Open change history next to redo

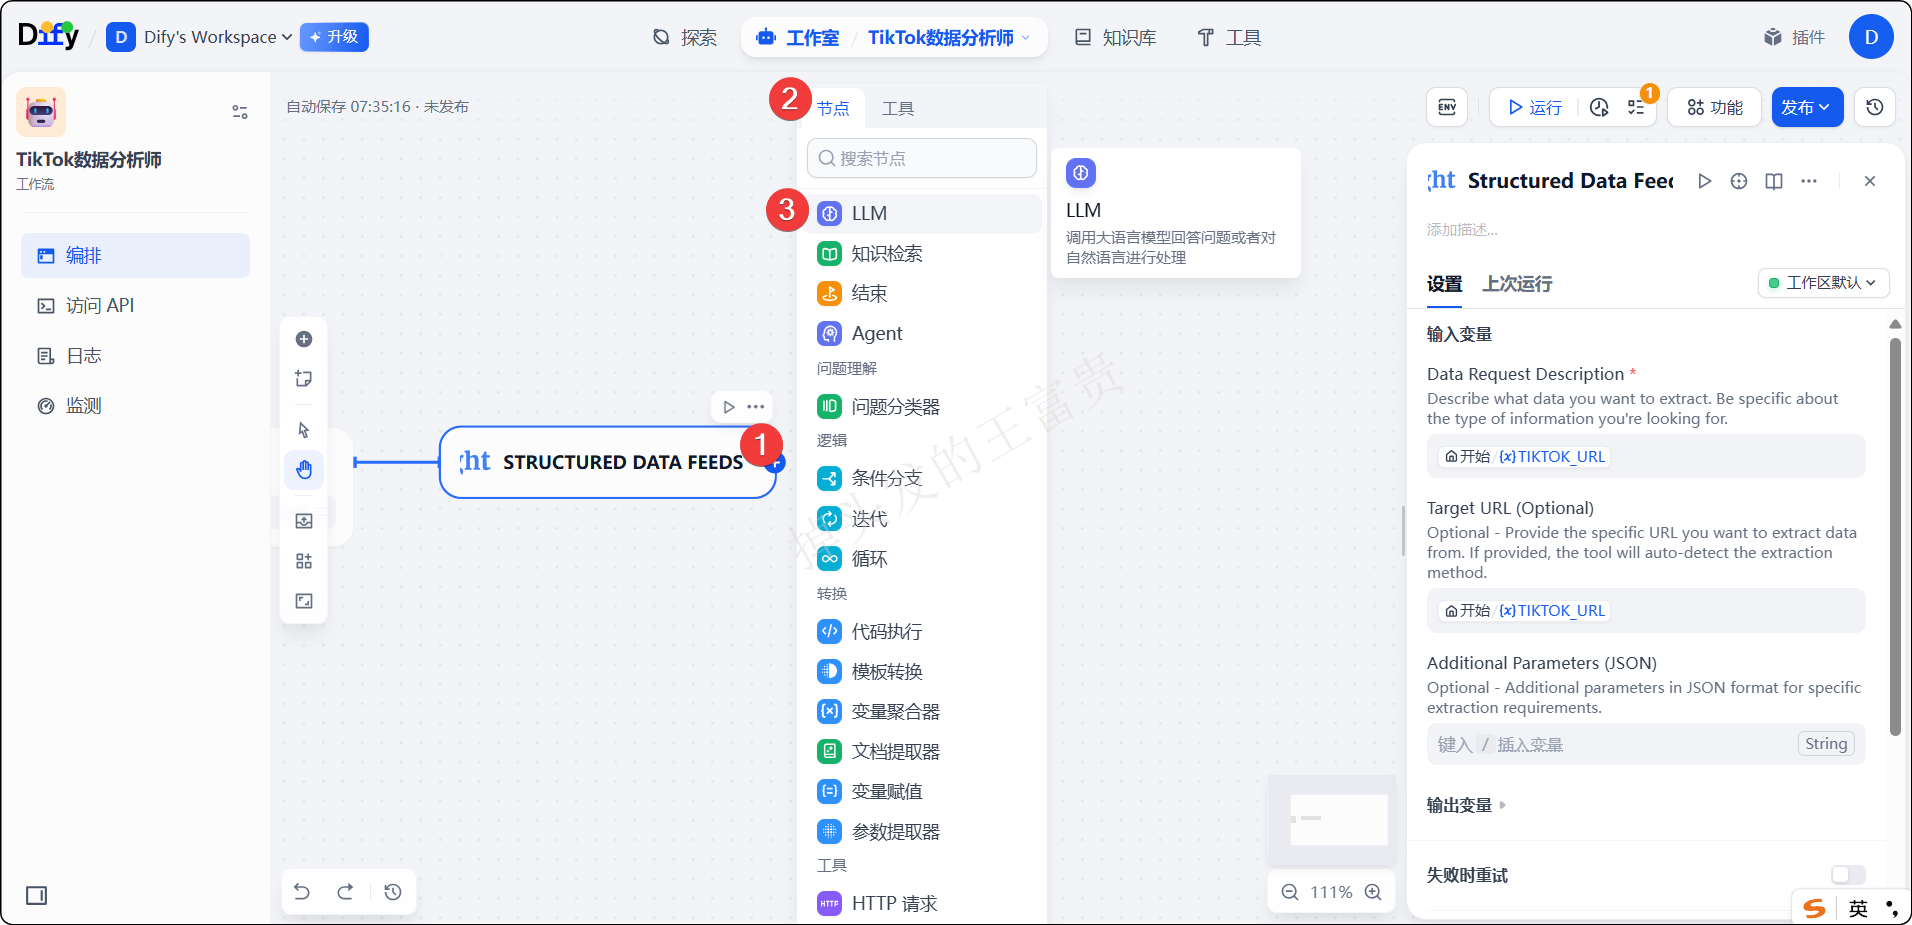click(393, 891)
